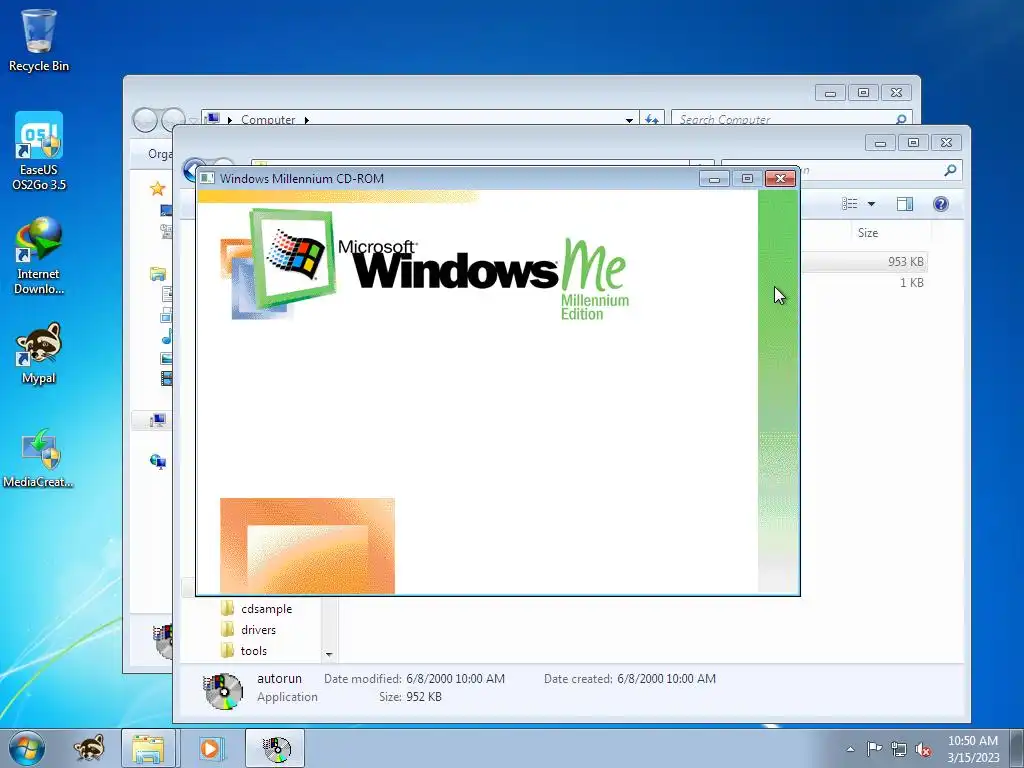Minimize the rear Computer window
1024x768 pixels.
click(x=830, y=93)
